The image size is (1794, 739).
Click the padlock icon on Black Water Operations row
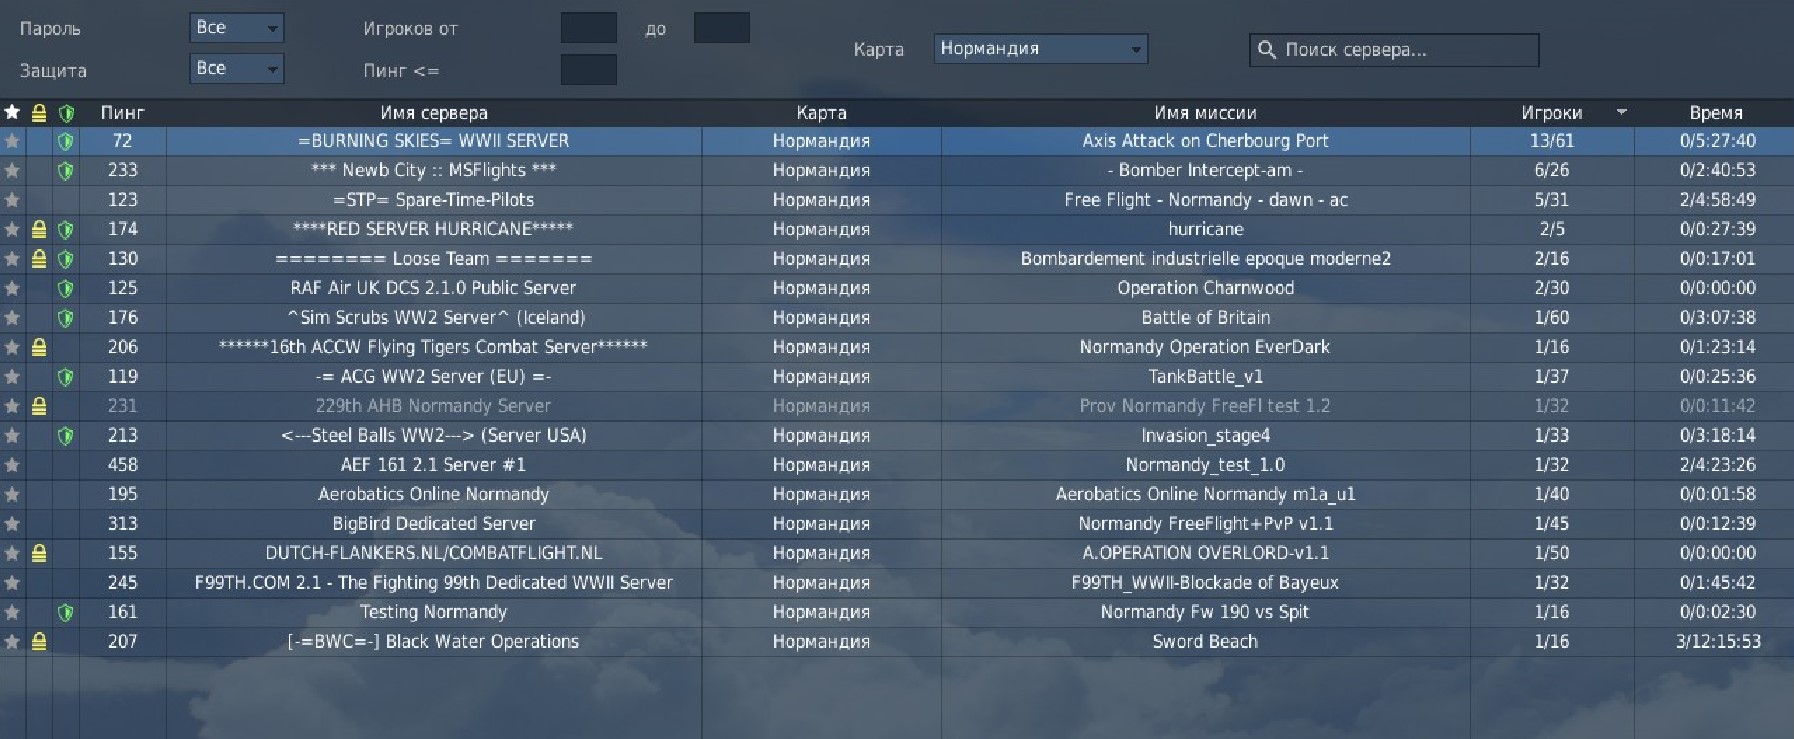39,642
